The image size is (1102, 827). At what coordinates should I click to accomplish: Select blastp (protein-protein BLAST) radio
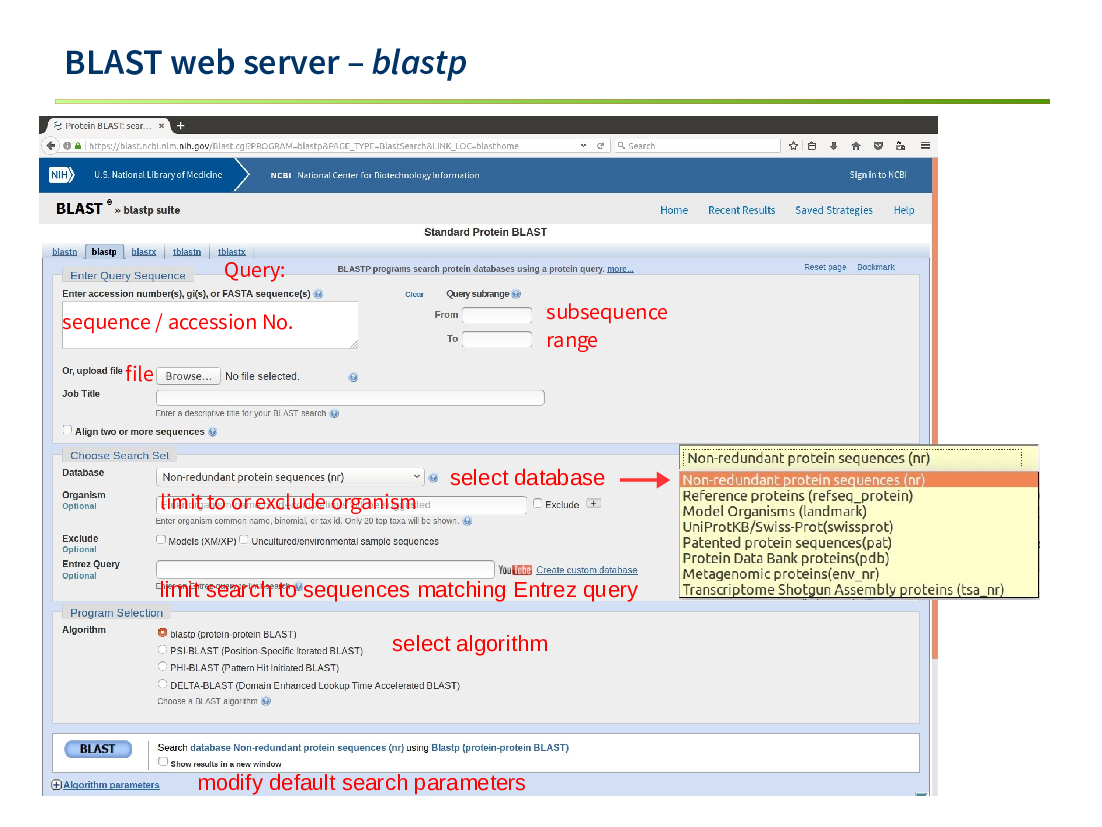click(x=162, y=632)
